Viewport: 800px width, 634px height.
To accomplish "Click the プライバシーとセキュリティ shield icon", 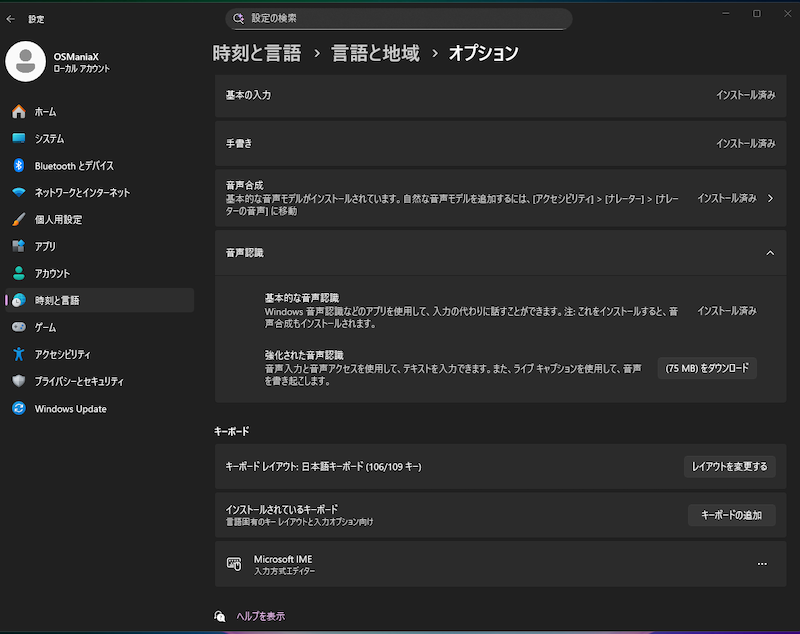I will [19, 381].
